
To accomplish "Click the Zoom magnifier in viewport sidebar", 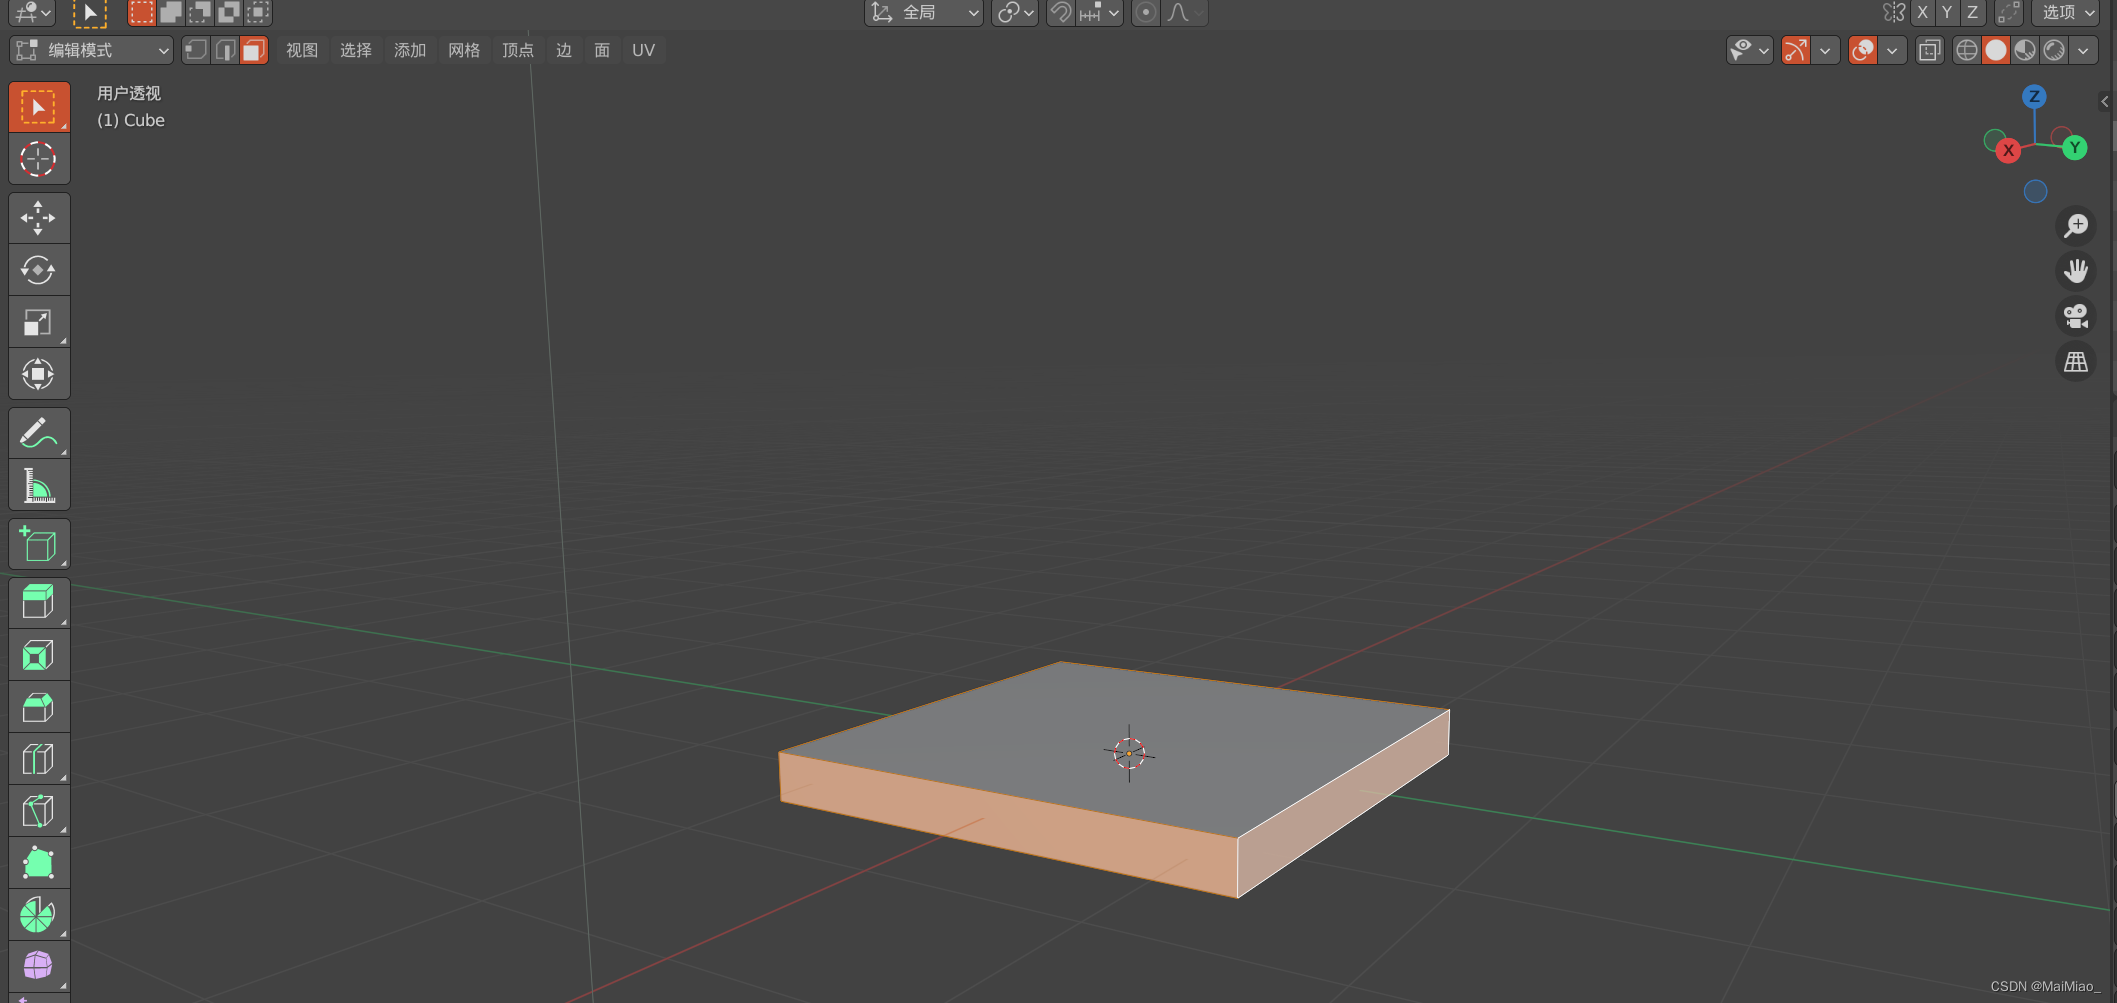I will (x=2075, y=226).
